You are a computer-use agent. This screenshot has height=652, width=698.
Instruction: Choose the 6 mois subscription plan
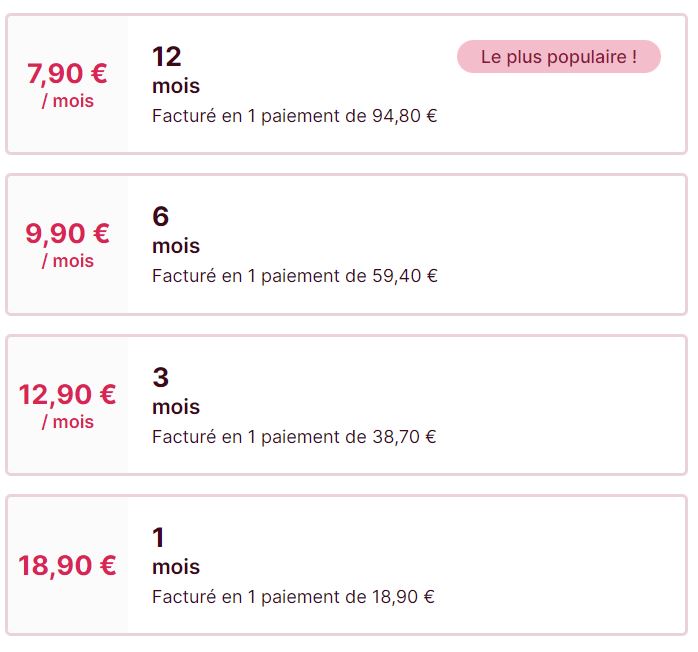346,244
